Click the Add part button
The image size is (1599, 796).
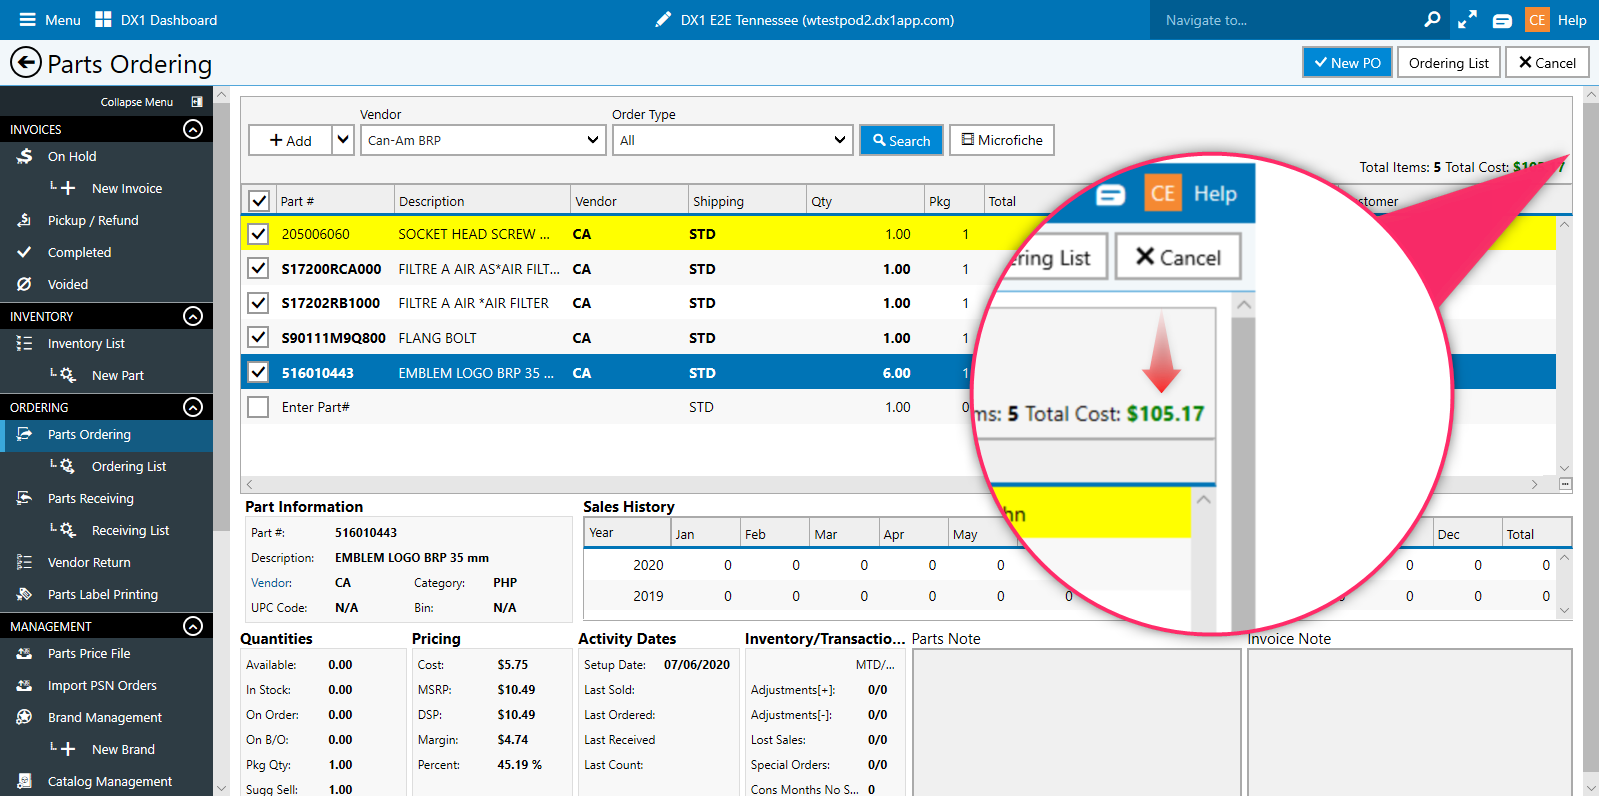coord(290,140)
